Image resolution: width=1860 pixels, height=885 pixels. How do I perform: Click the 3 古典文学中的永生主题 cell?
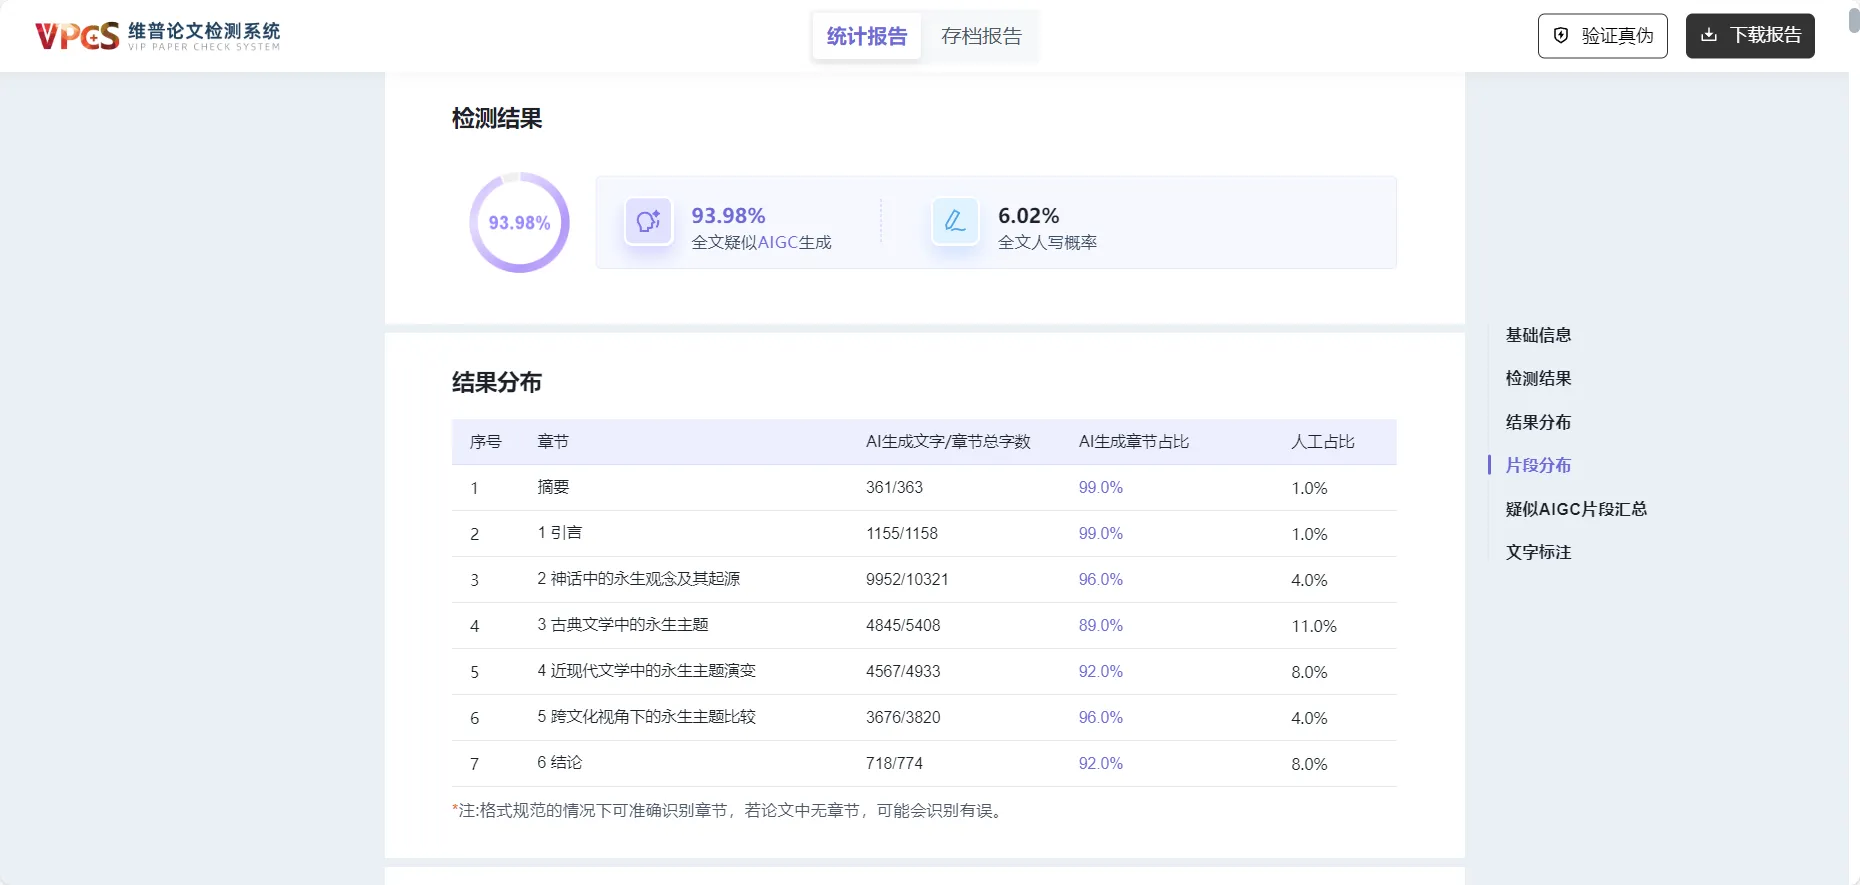tap(622, 625)
